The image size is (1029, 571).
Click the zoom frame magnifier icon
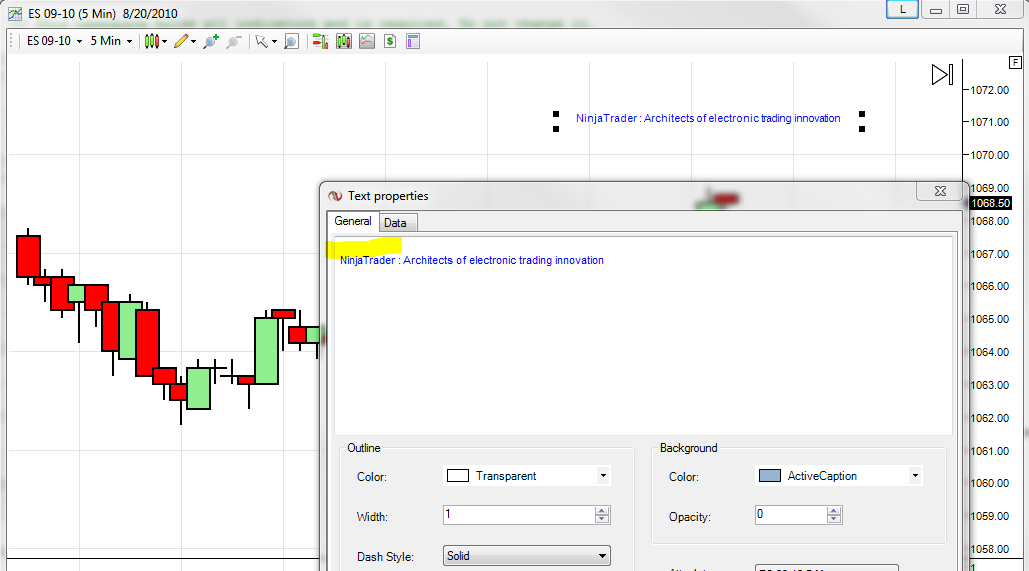(x=291, y=41)
